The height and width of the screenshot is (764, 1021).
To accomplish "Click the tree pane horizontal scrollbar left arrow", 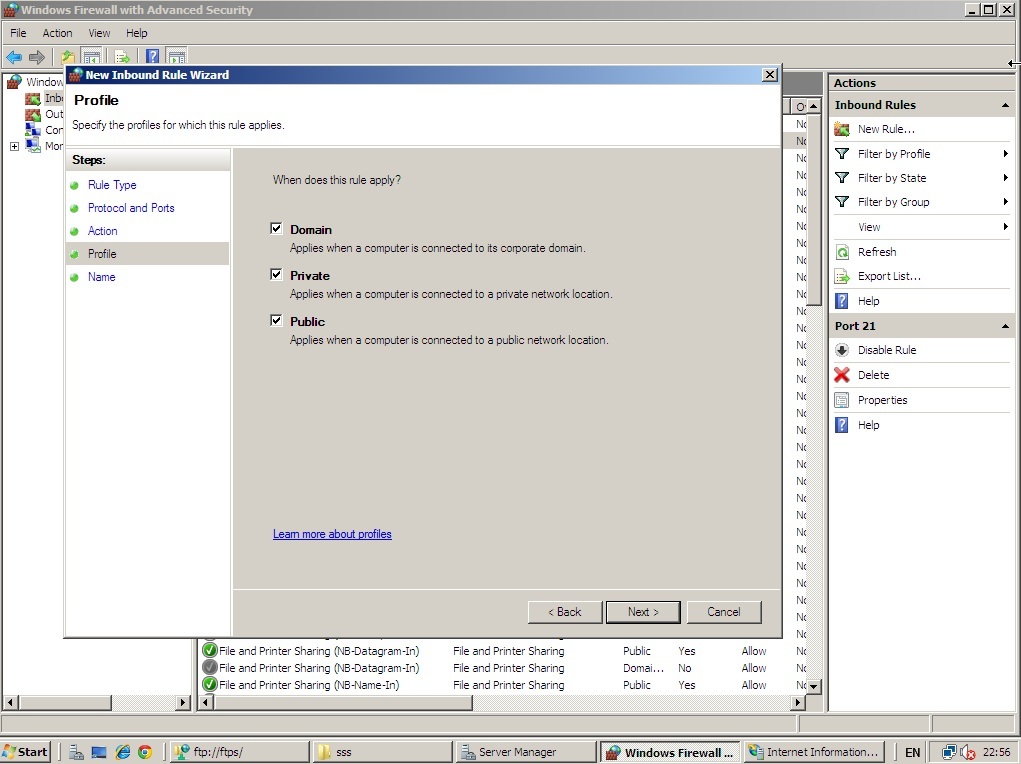I will pyautogui.click(x=10, y=702).
